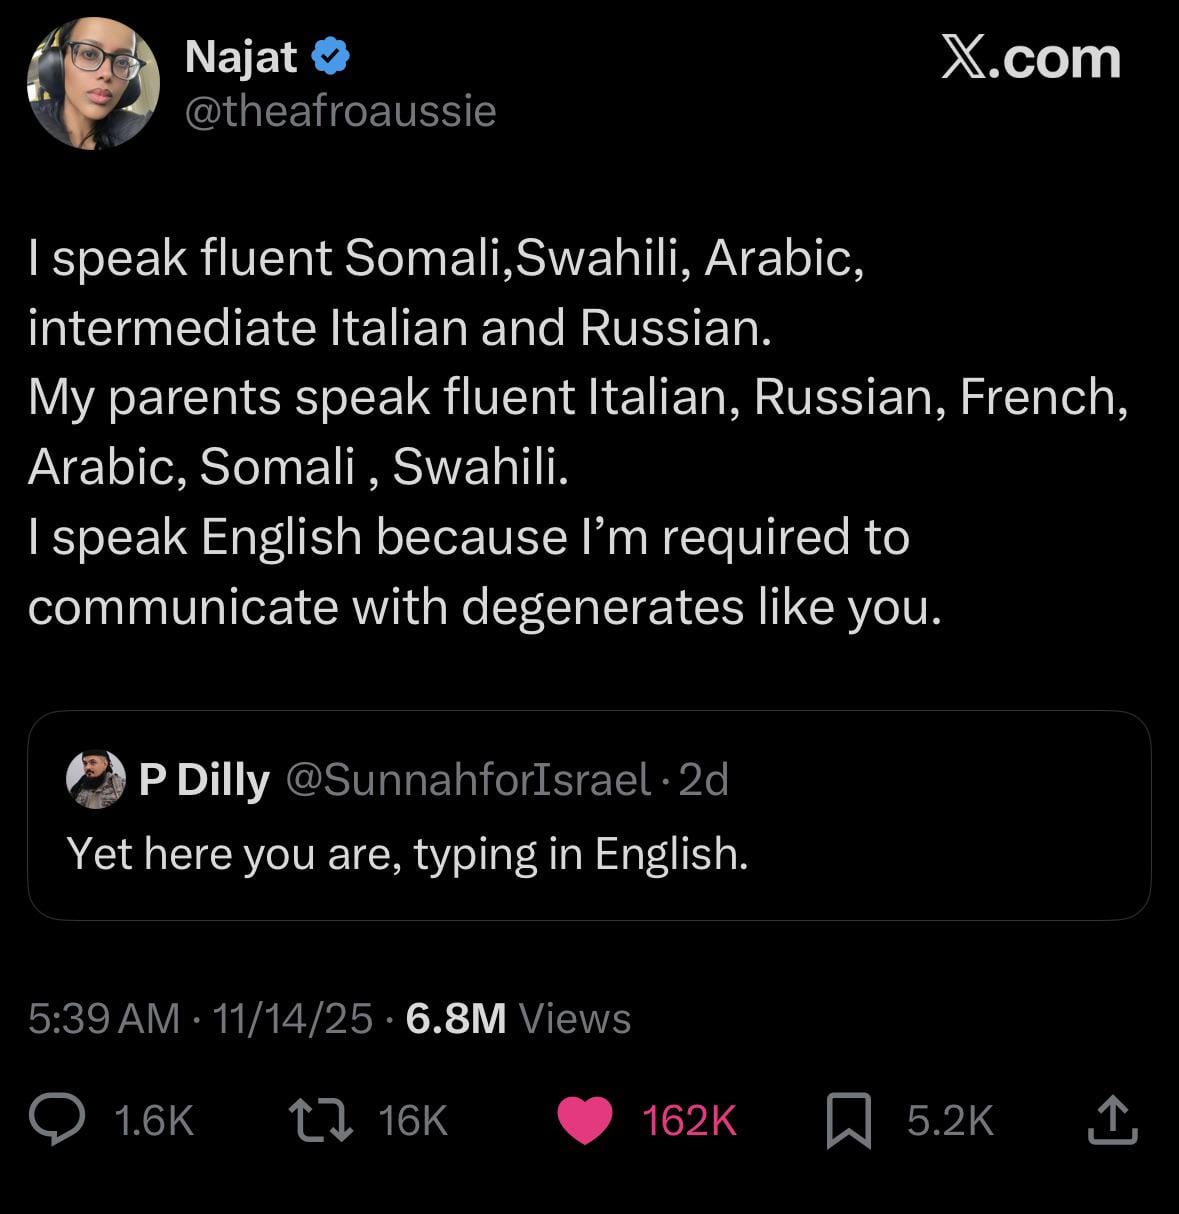This screenshot has width=1179, height=1214.
Task: Click the 5:39 AM timestamp
Action: pos(104,1018)
